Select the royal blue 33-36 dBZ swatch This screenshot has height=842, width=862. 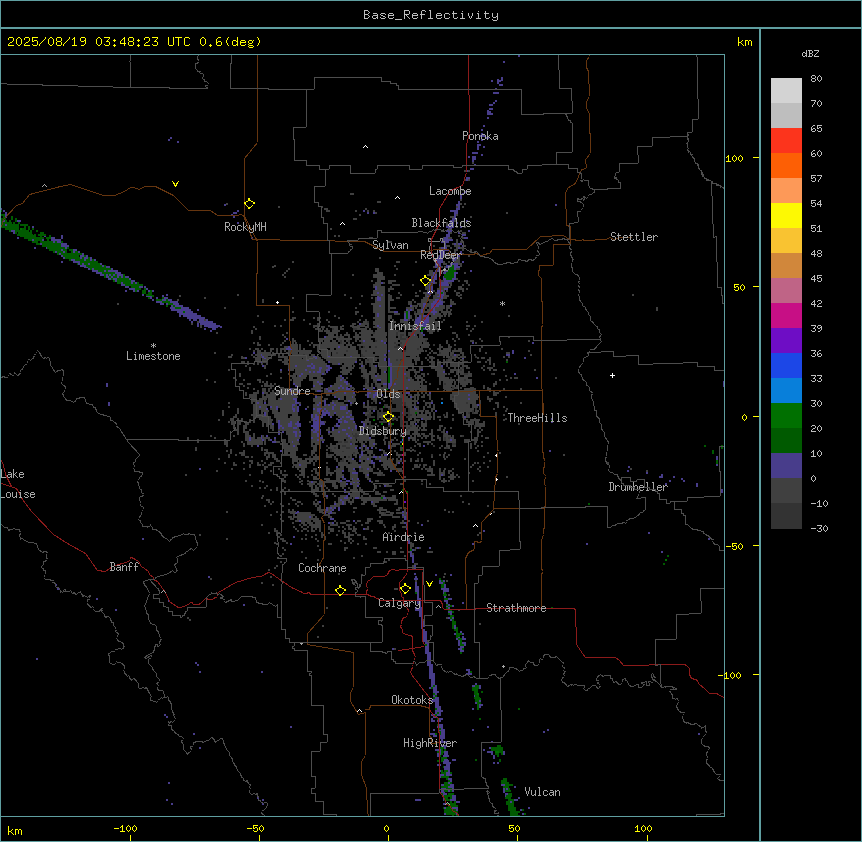pos(786,366)
